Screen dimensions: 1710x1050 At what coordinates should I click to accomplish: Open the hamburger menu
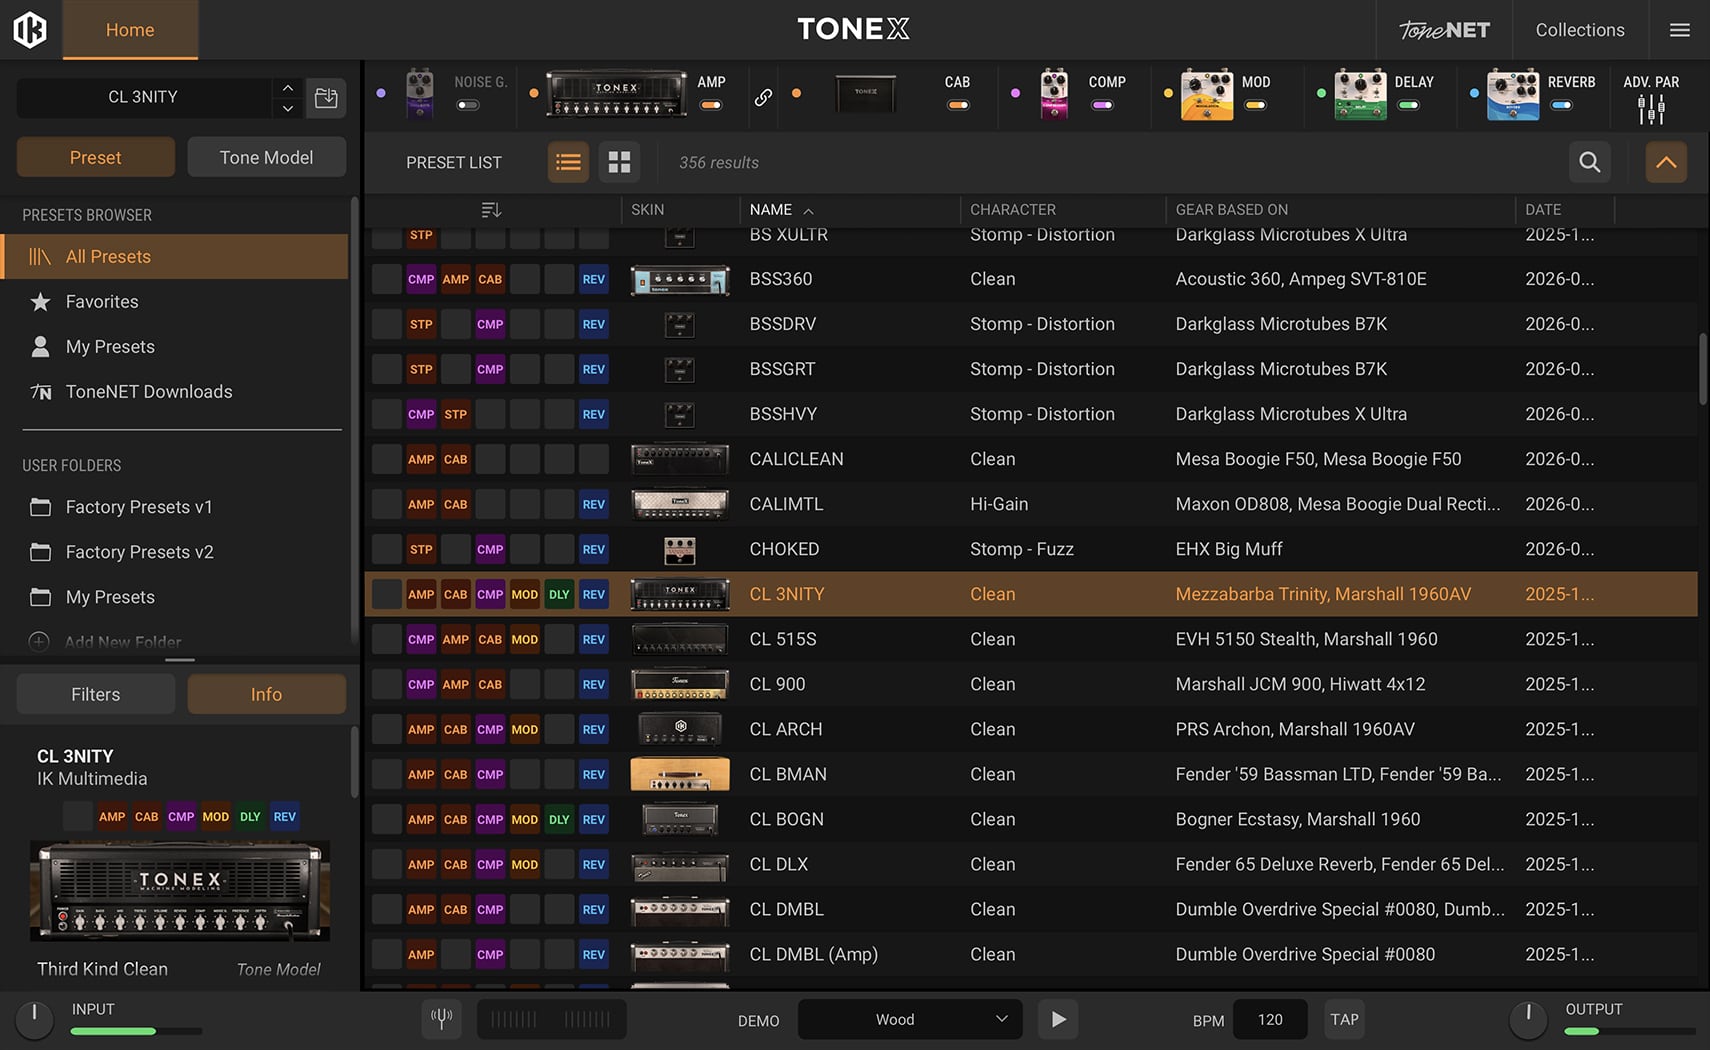[x=1680, y=30]
